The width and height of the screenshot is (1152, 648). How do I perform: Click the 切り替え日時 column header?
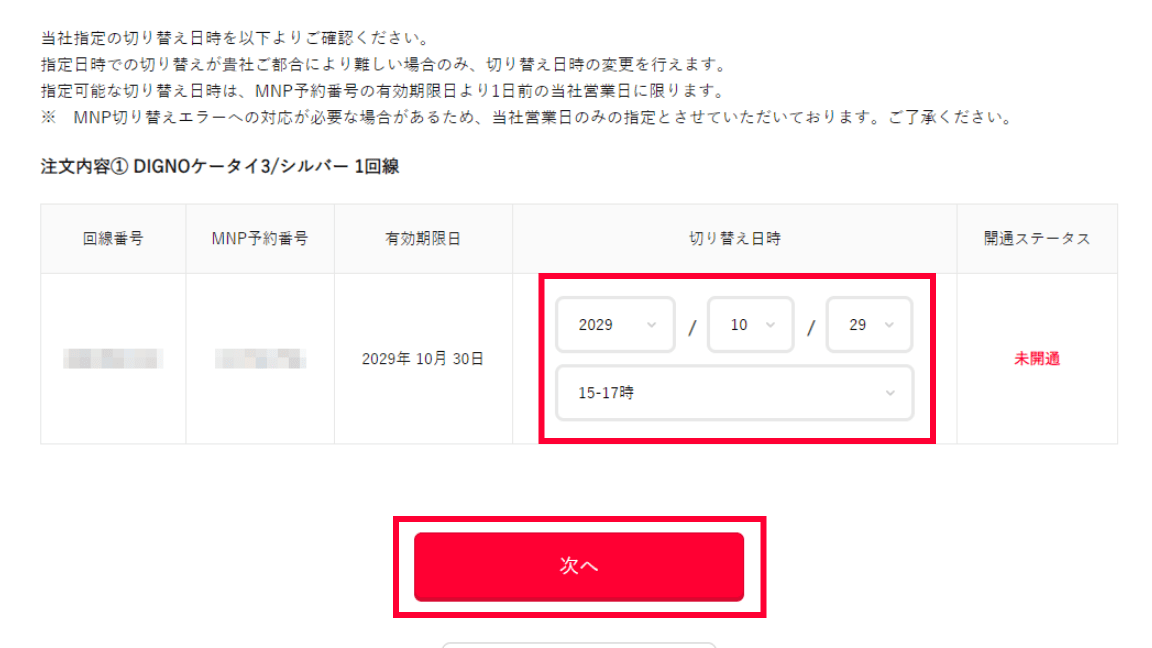coord(734,239)
